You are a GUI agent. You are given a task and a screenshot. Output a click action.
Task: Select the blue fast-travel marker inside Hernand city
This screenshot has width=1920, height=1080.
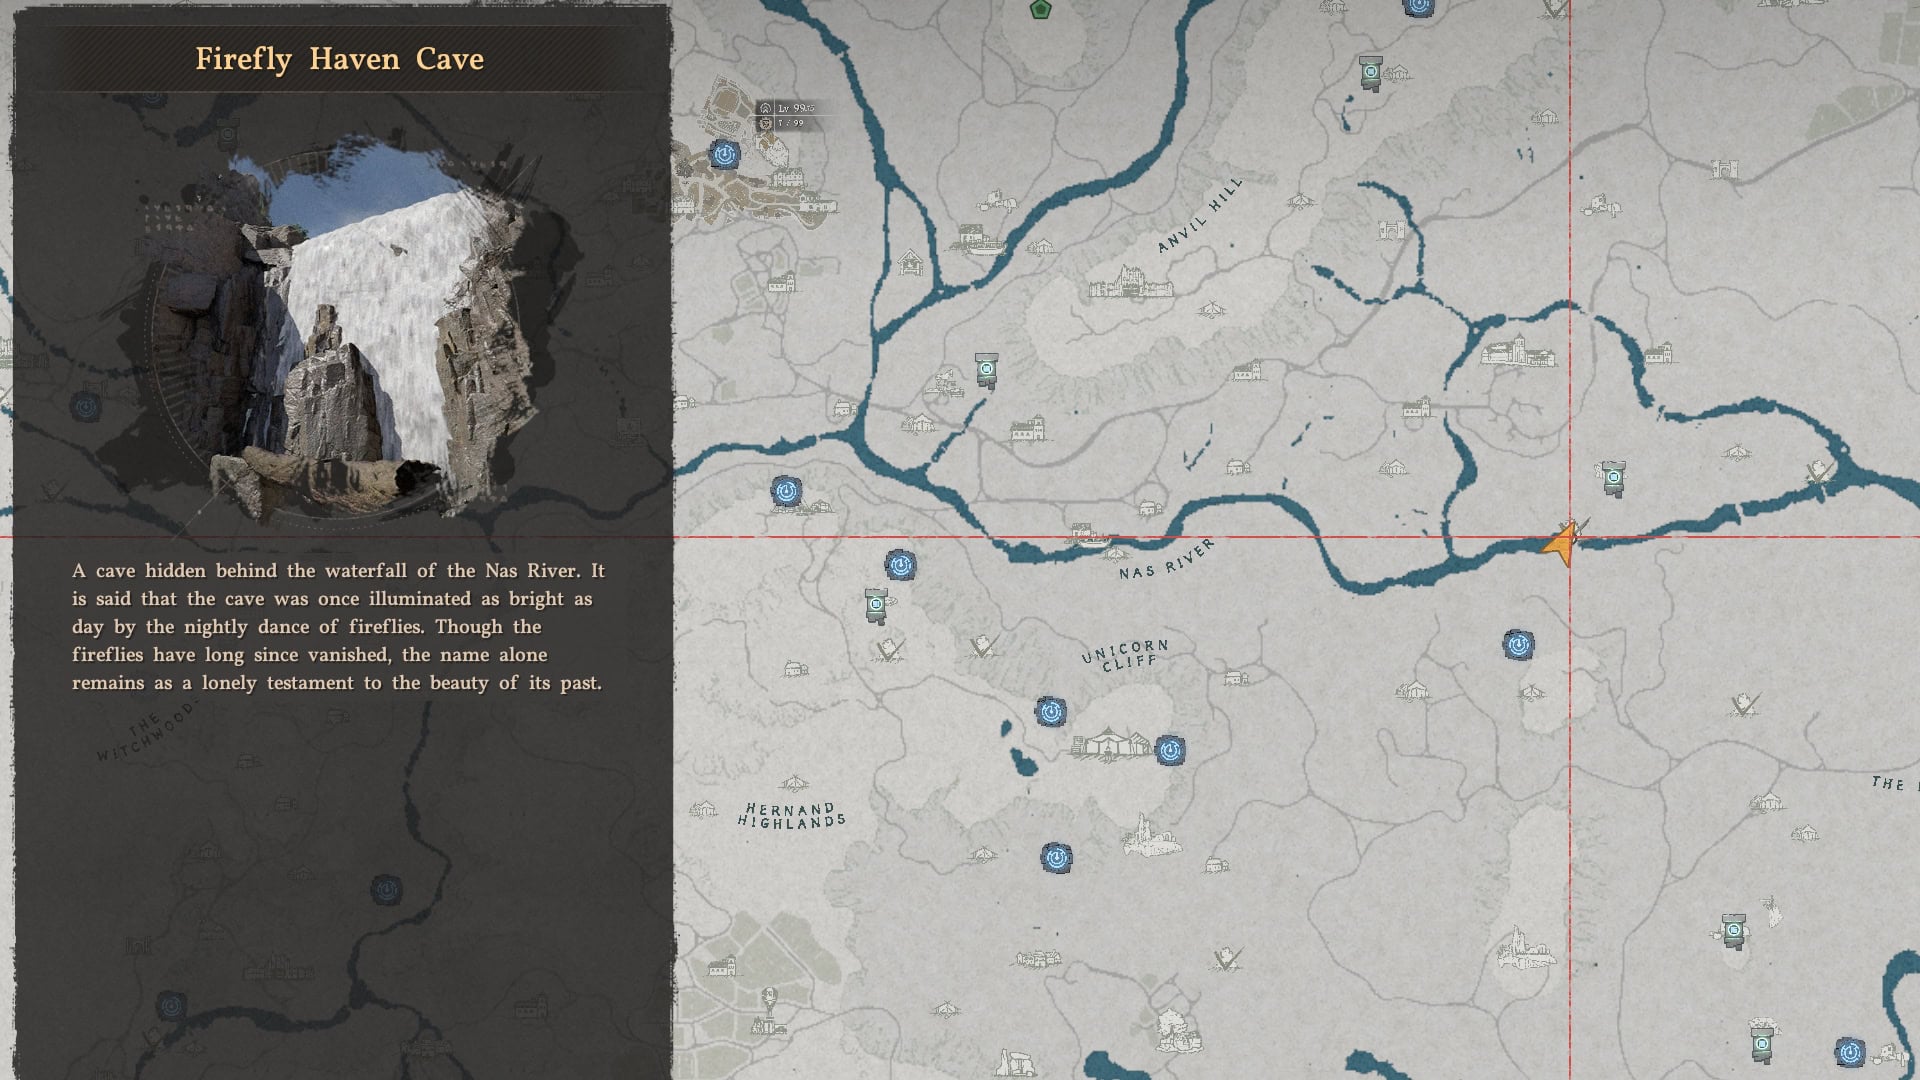(724, 154)
